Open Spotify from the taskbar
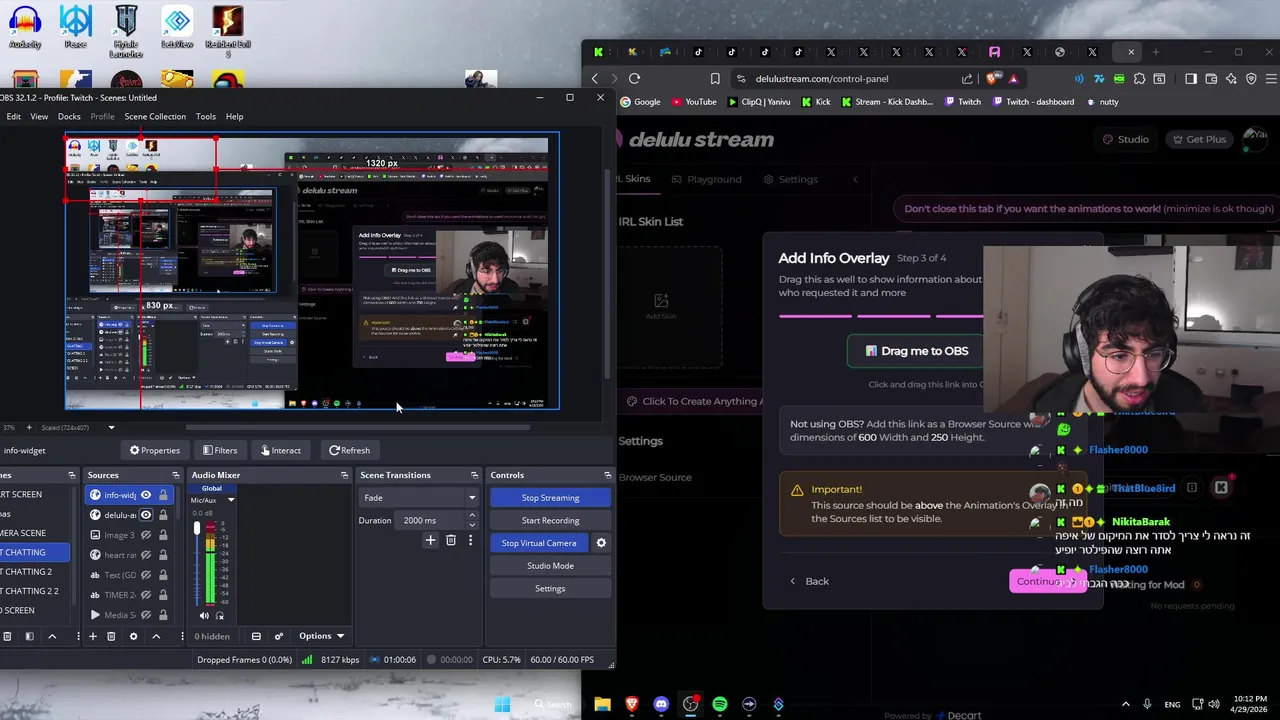 pyautogui.click(x=720, y=704)
